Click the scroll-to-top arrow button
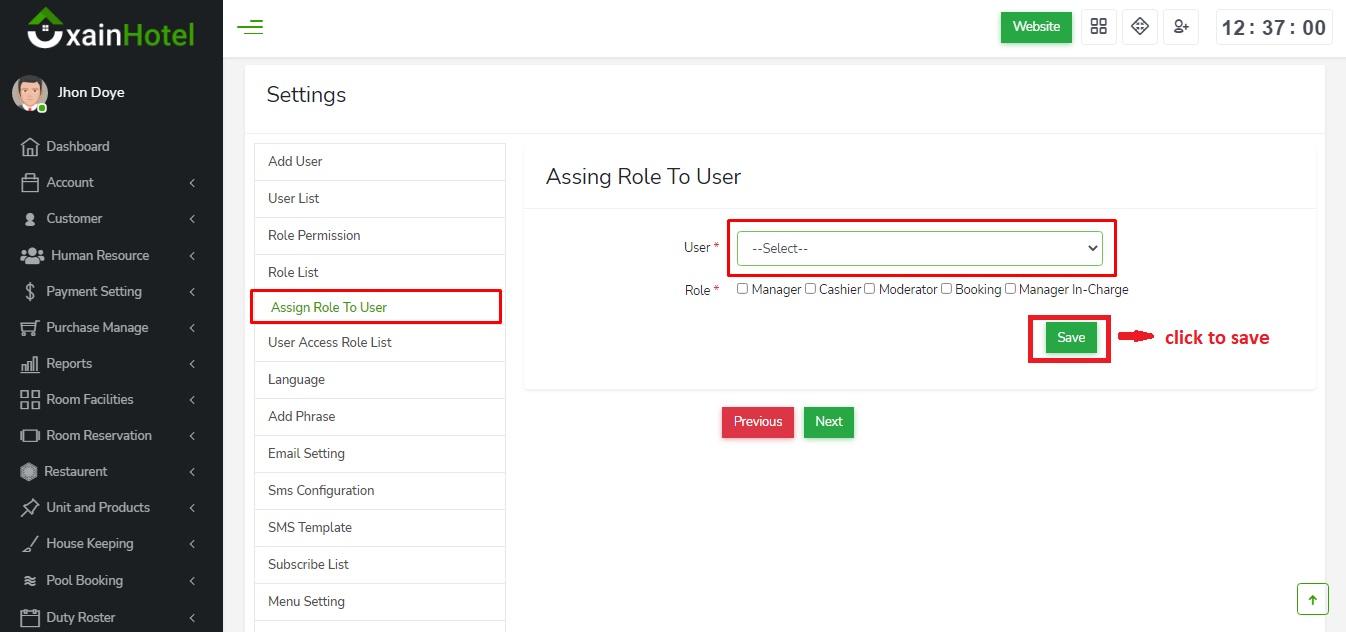The image size is (1346, 632). (x=1312, y=599)
